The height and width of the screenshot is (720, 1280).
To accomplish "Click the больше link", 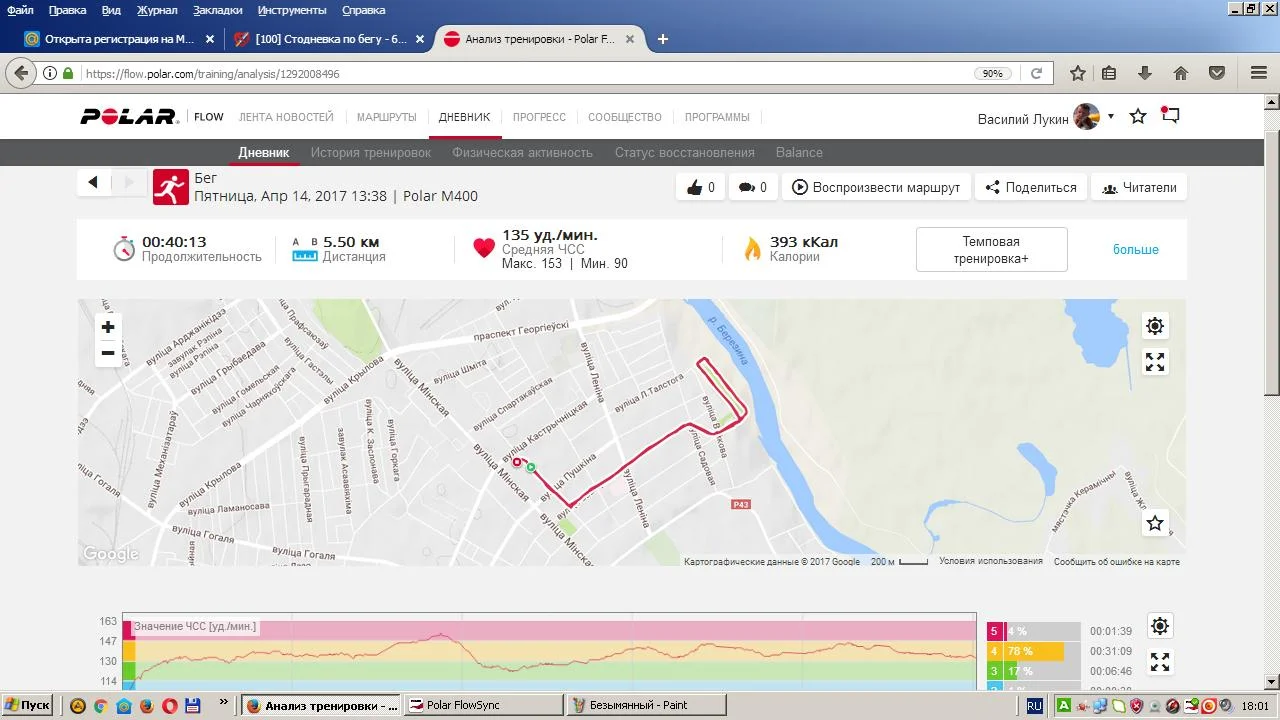I will click(1136, 250).
